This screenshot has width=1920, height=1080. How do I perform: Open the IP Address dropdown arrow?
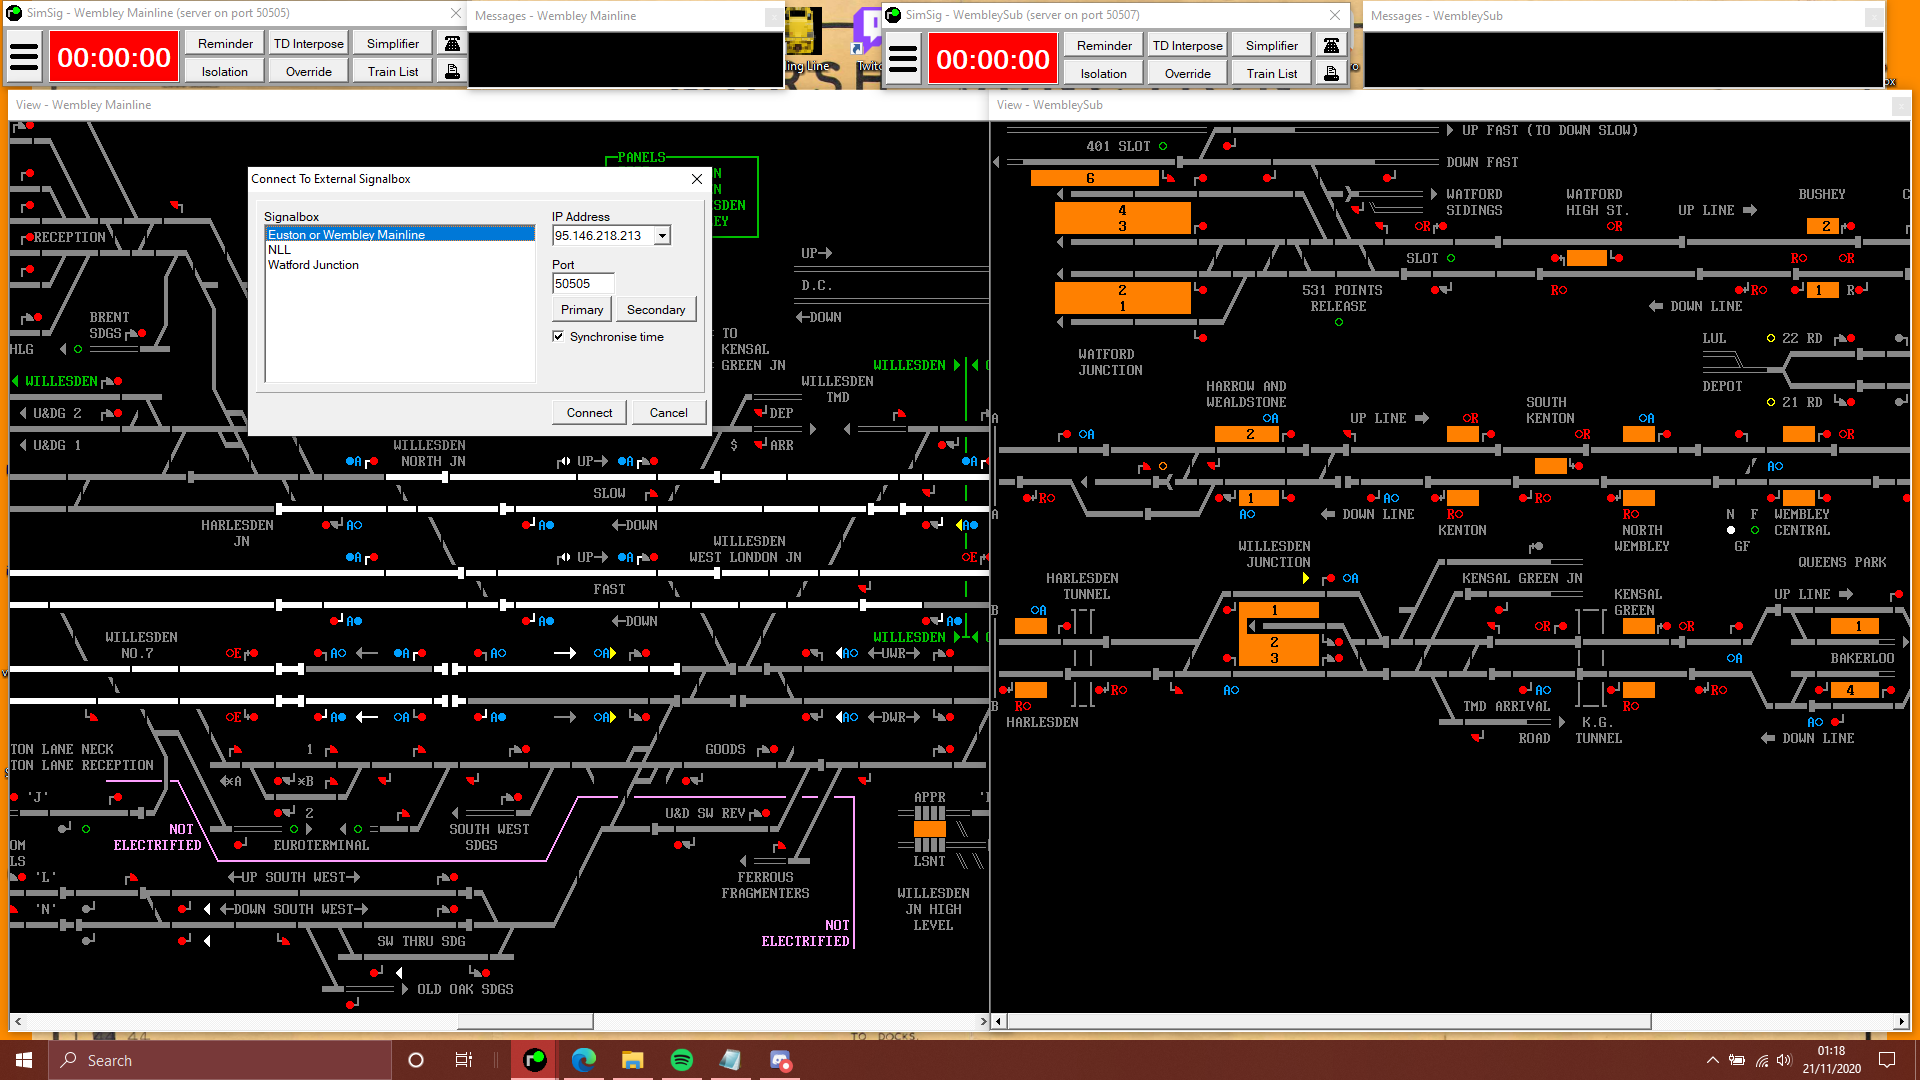(x=662, y=235)
